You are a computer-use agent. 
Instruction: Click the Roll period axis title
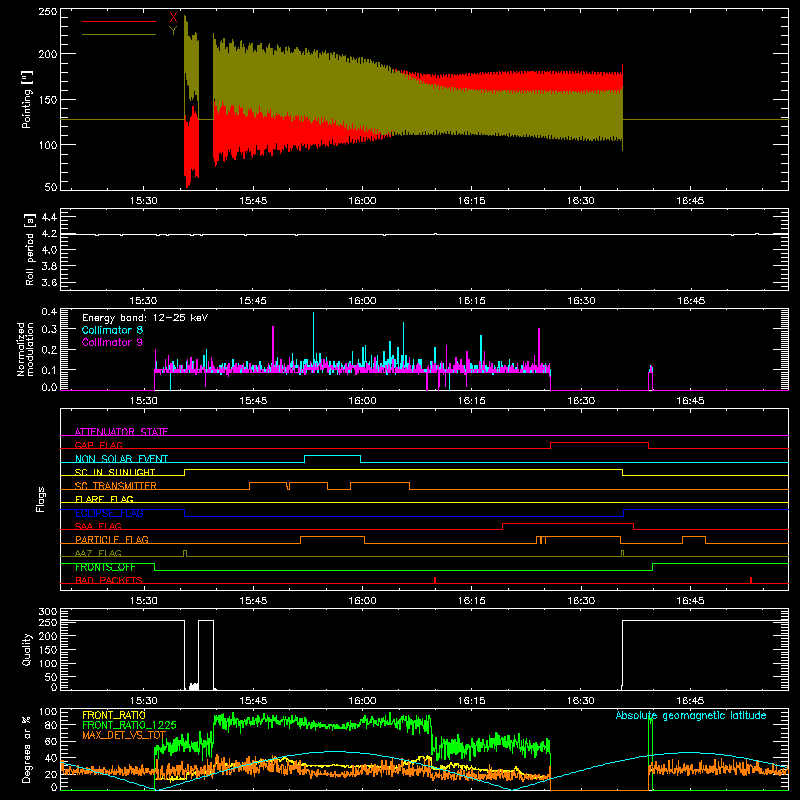tap(30, 249)
